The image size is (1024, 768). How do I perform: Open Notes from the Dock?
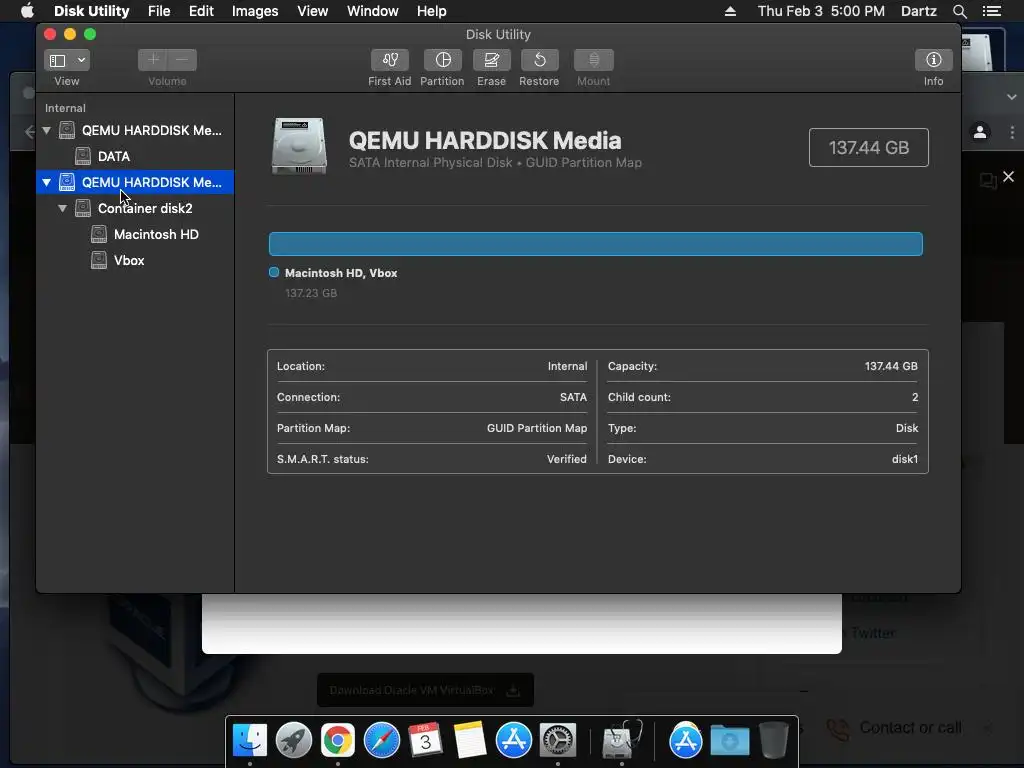(x=470, y=741)
